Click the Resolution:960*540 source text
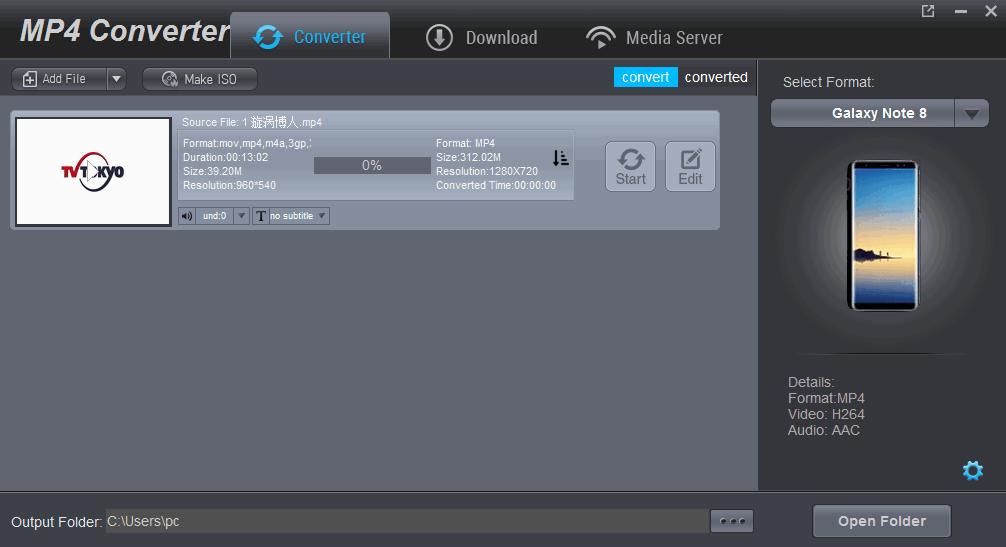The height and width of the screenshot is (547, 1006). click(229, 185)
